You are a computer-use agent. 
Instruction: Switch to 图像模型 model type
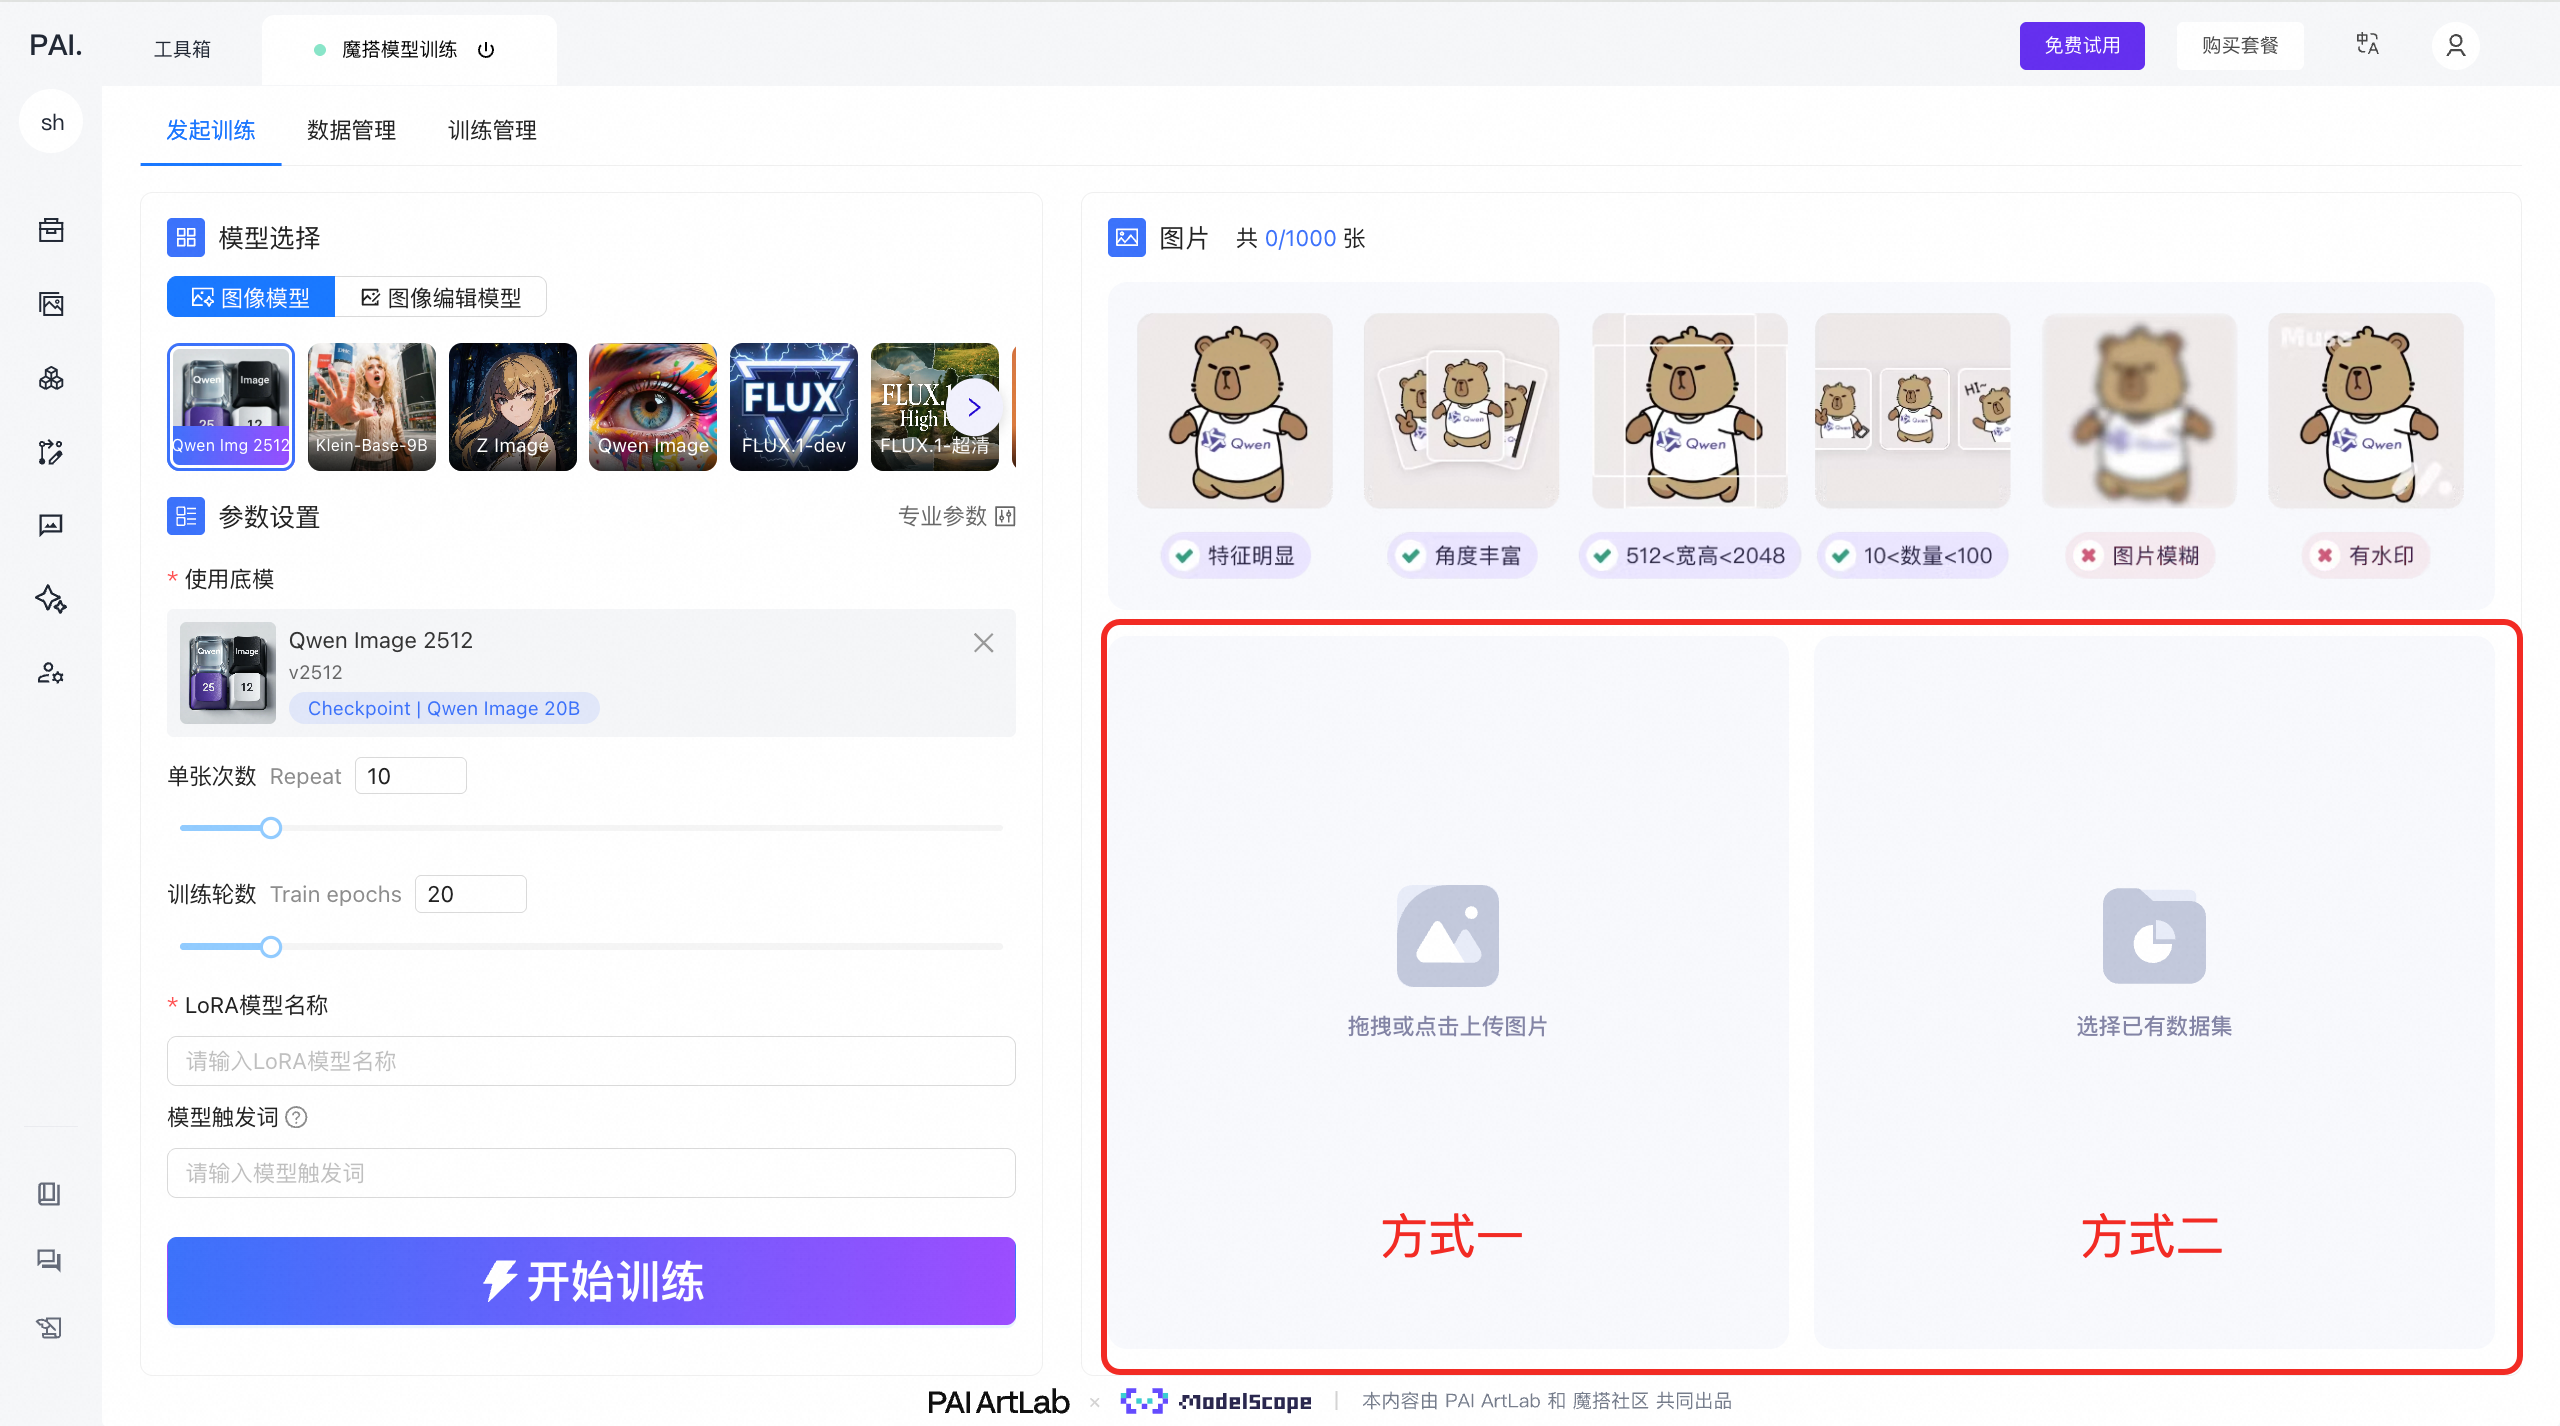tap(251, 298)
